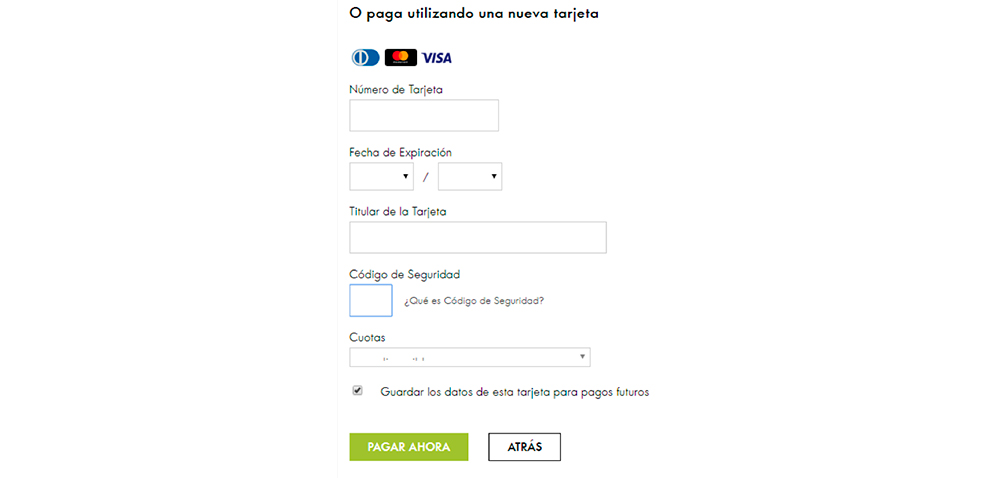Click the Código de Seguridad label text
1000x478 pixels.
405,275
